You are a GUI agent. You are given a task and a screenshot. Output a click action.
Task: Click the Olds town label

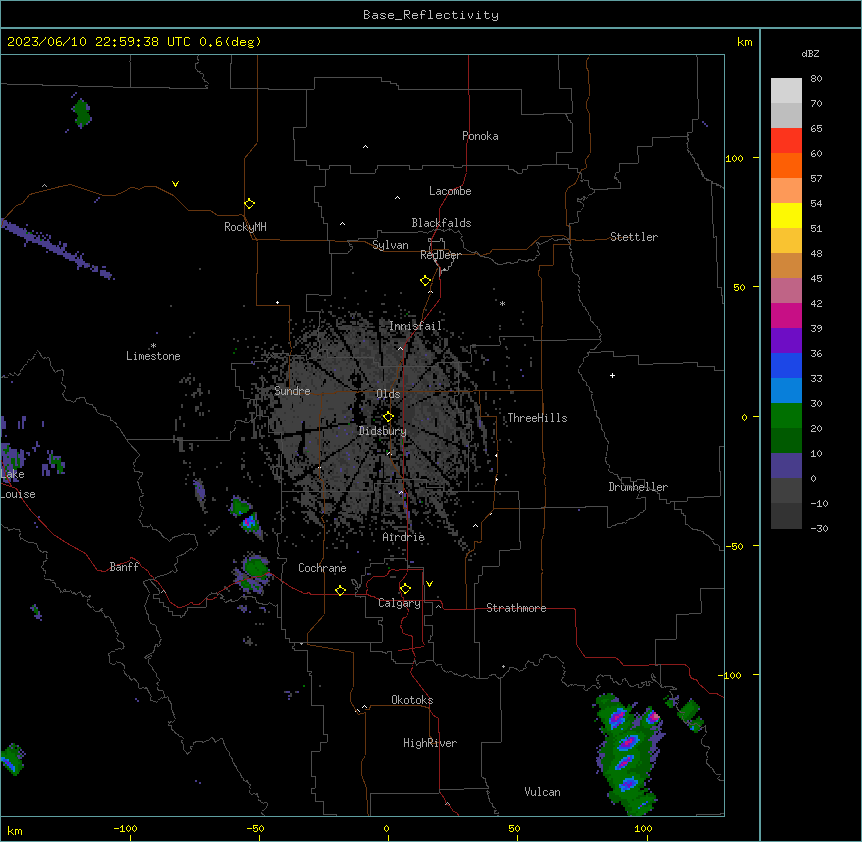388,394
